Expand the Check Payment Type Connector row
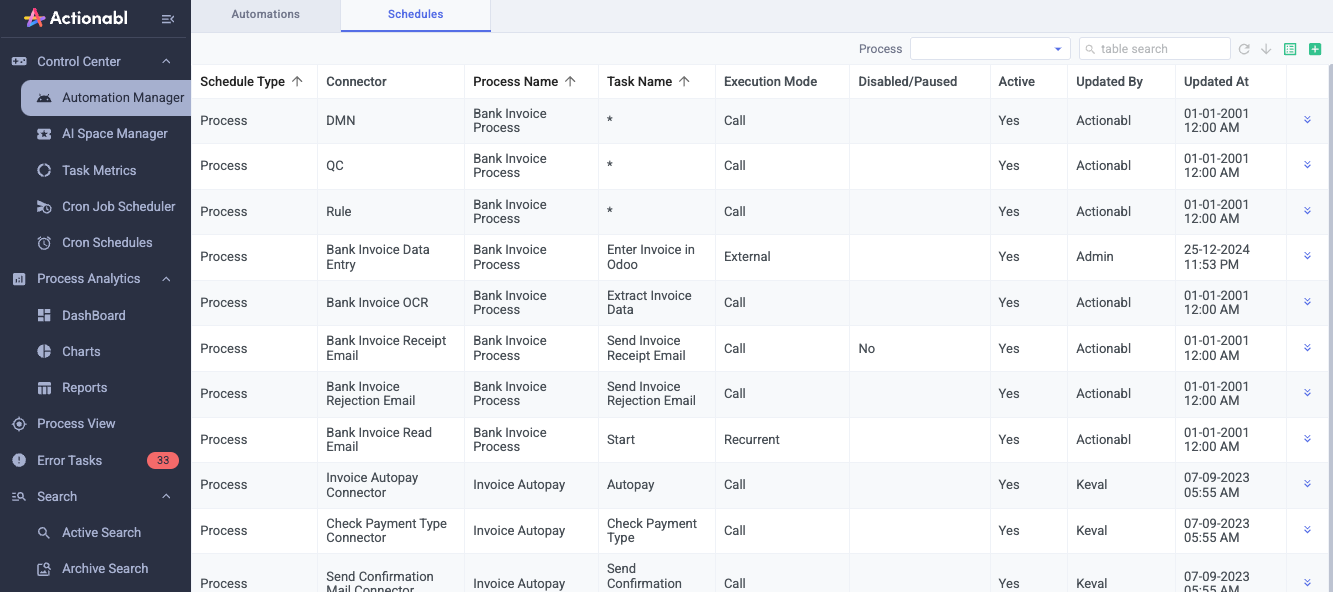 coord(1307,530)
